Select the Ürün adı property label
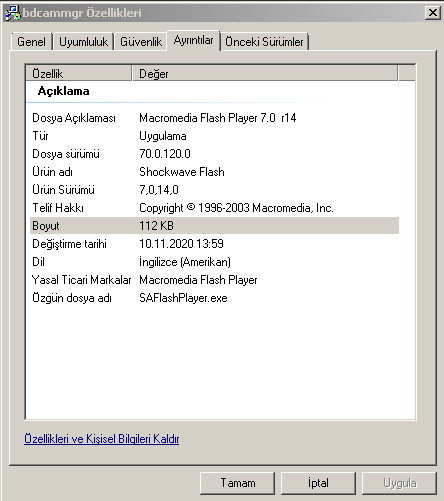The image size is (444, 501). (x=52, y=172)
